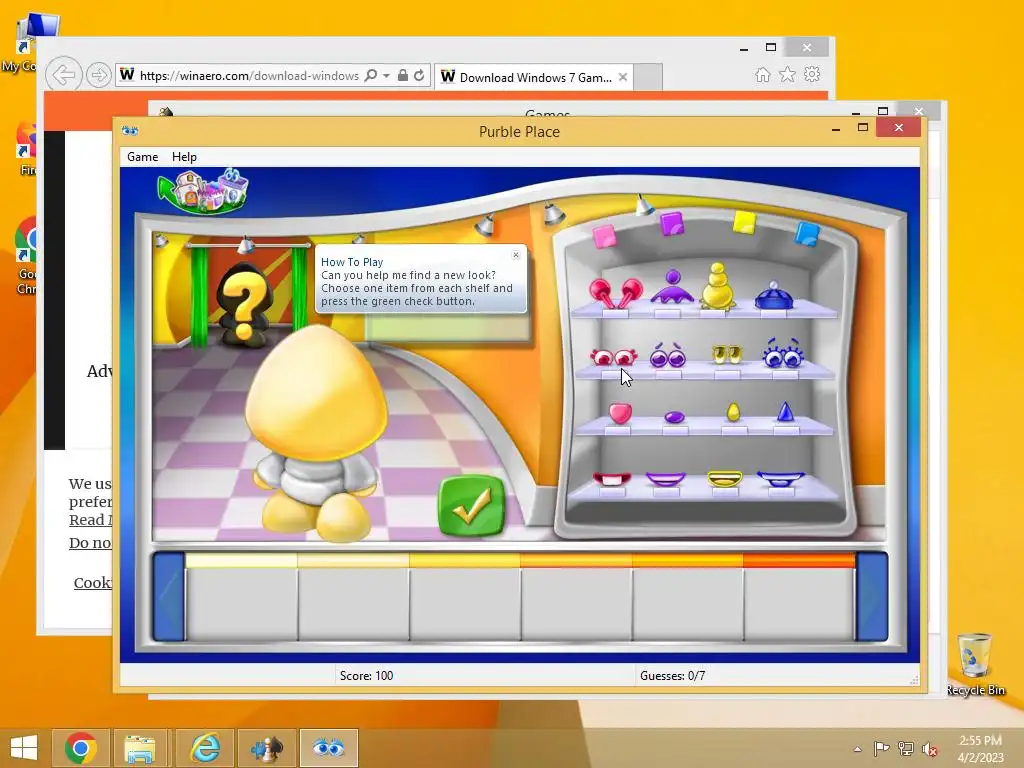
Task: Pick the red heart-shaped nose
Action: (620, 413)
